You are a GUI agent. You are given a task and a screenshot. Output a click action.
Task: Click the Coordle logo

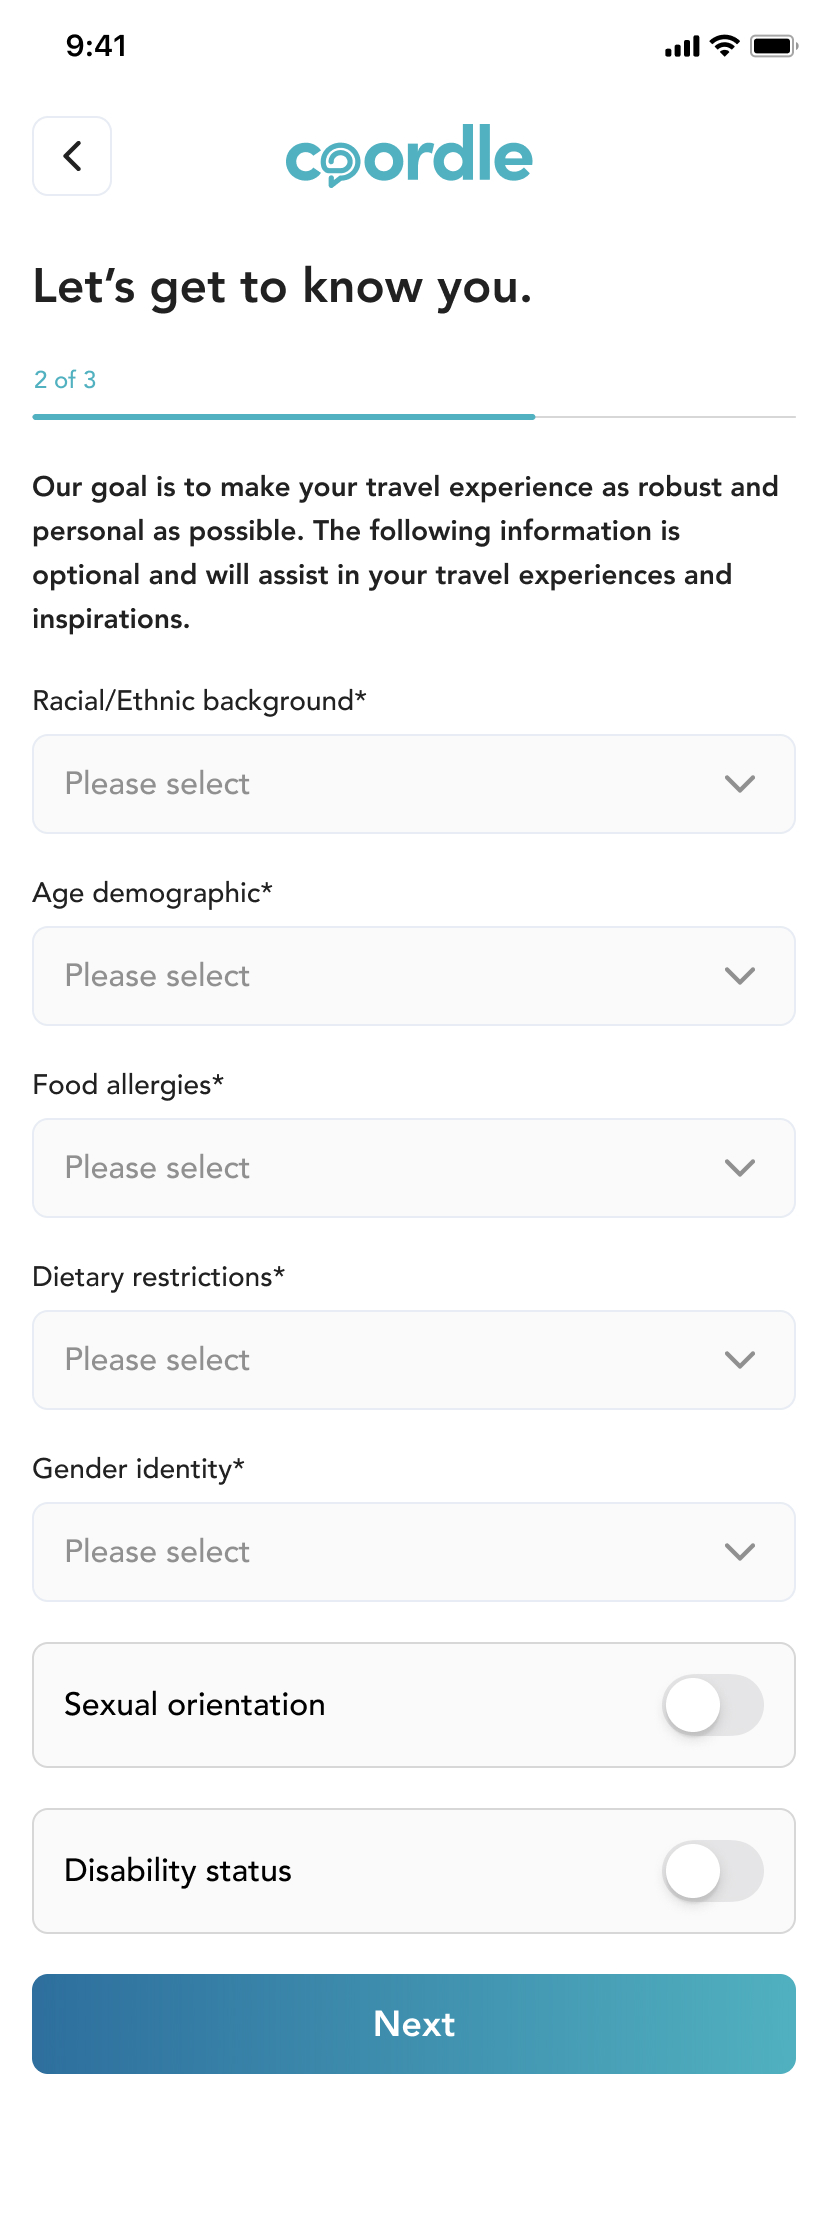coord(409,156)
